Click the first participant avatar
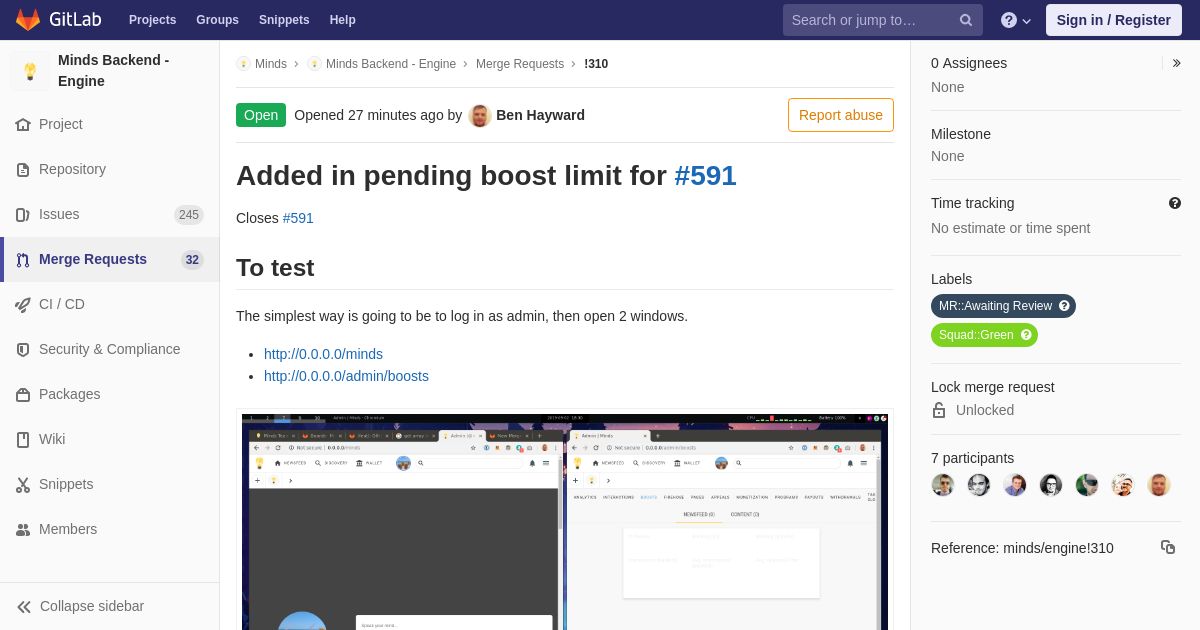The width and height of the screenshot is (1200, 630). (x=943, y=485)
